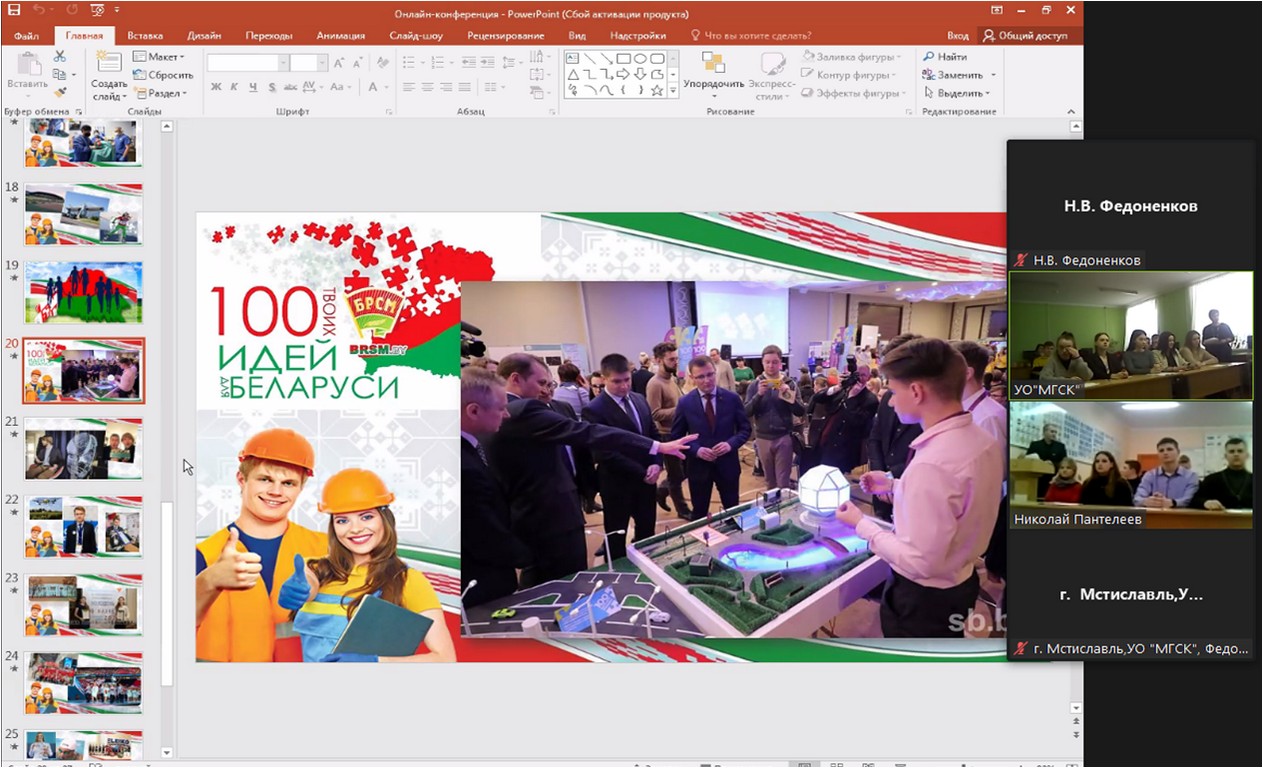
Task: Open the Эффекты фигуры dropdown
Action: (x=853, y=93)
